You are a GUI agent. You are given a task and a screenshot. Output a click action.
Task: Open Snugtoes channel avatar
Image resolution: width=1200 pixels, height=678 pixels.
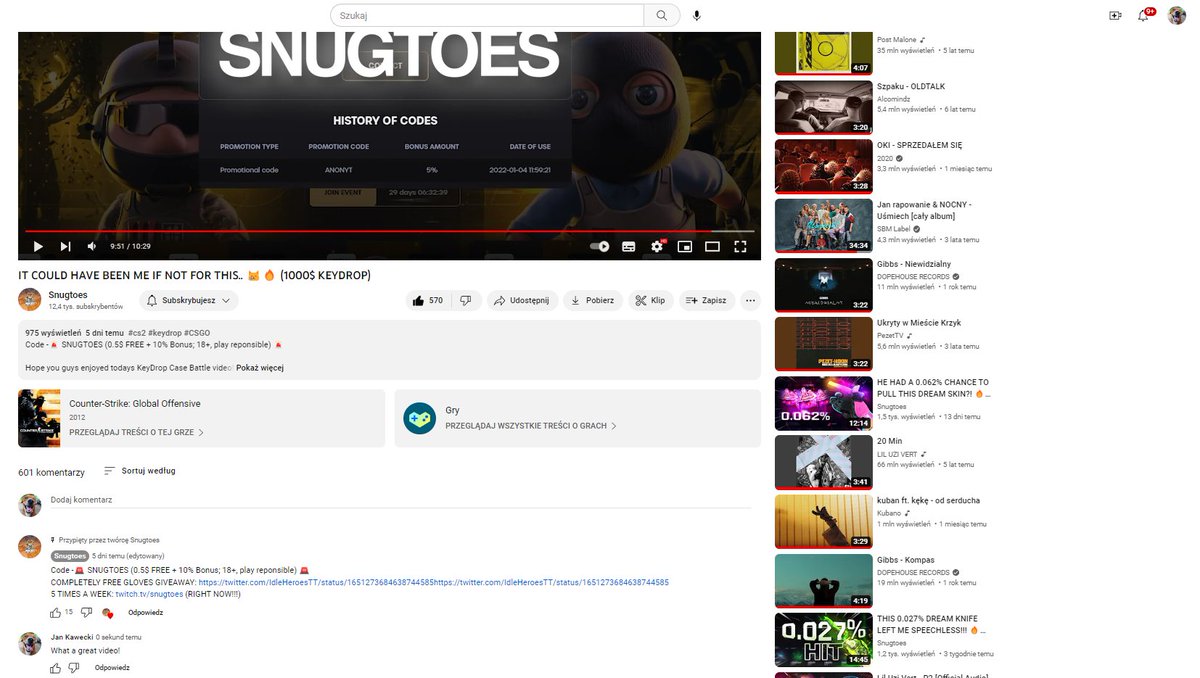coord(30,300)
